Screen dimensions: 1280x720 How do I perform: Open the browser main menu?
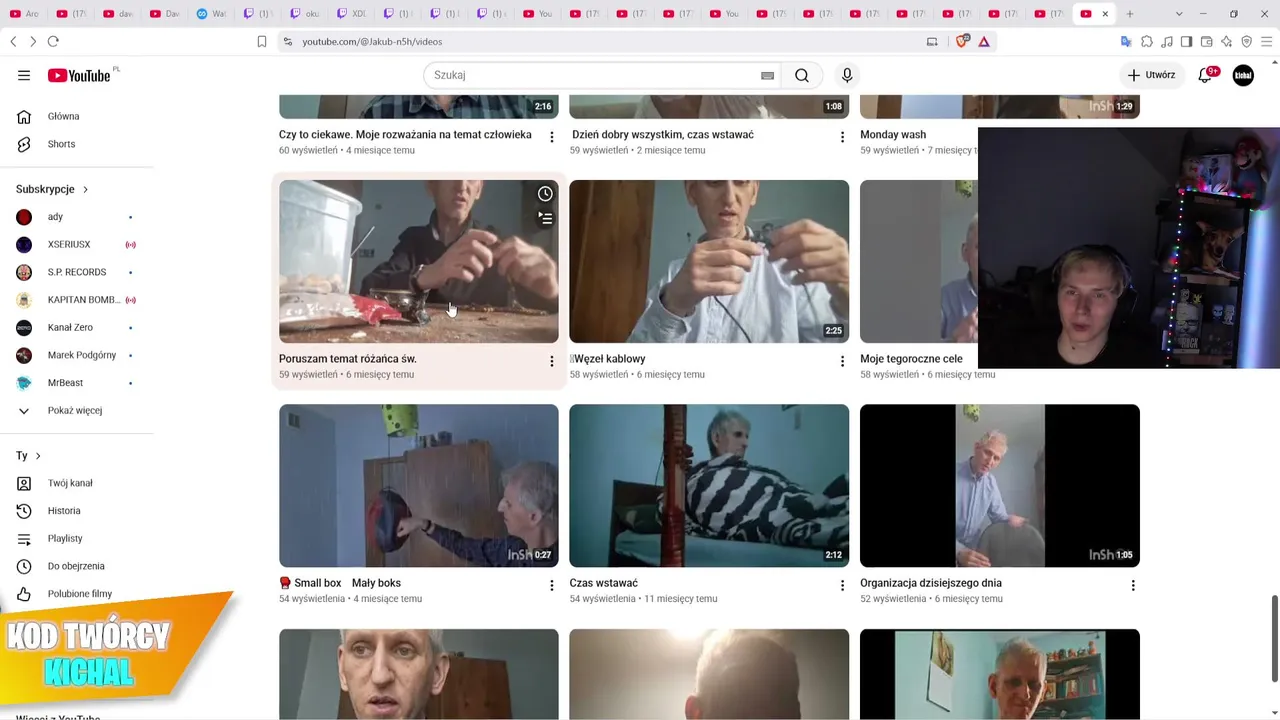pos(1266,41)
